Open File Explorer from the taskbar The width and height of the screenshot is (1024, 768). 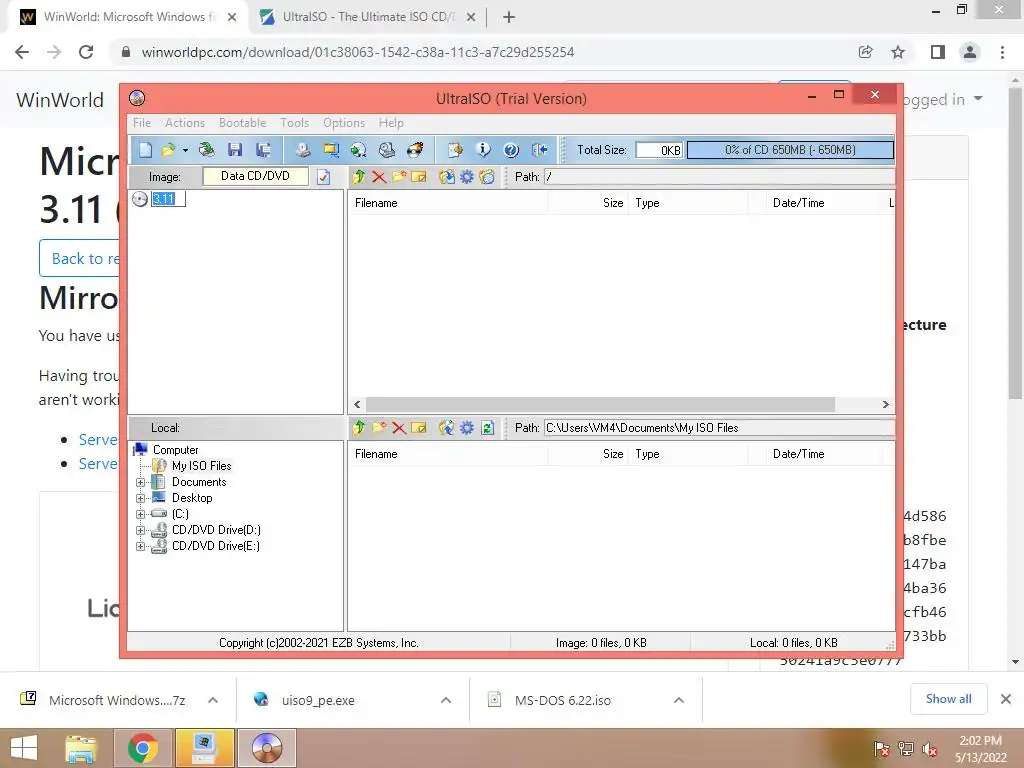pos(81,748)
